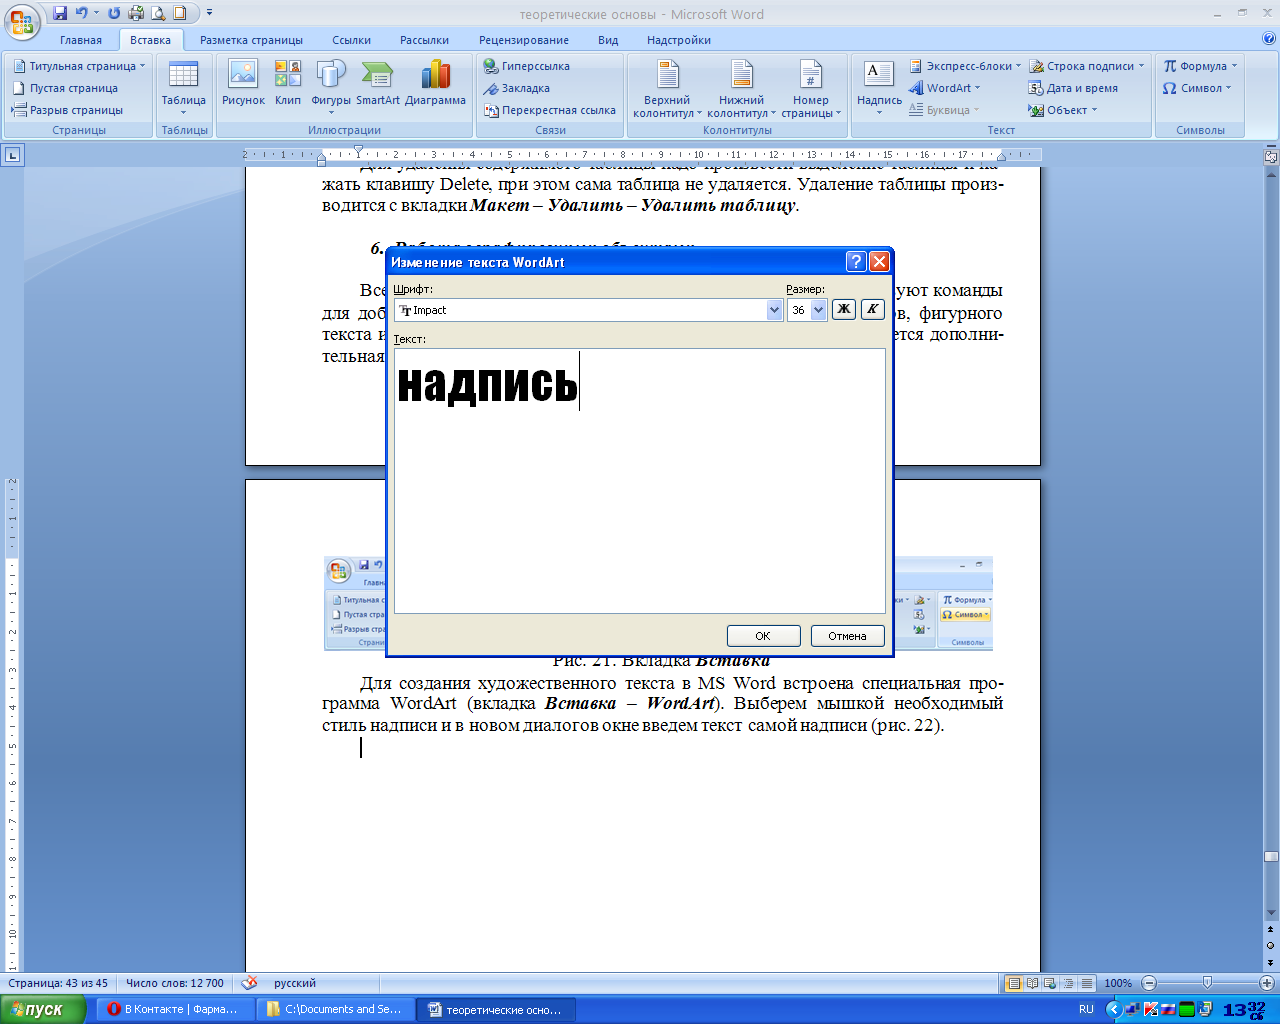1280x1024 pixels.
Task: Toggle bold (Ж) in the WordArt dialog
Action: click(844, 309)
